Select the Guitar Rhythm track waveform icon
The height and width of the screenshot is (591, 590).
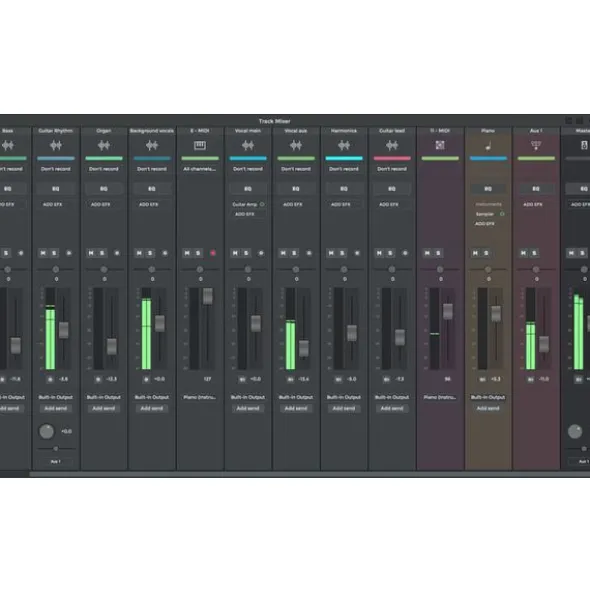pyautogui.click(x=56, y=145)
